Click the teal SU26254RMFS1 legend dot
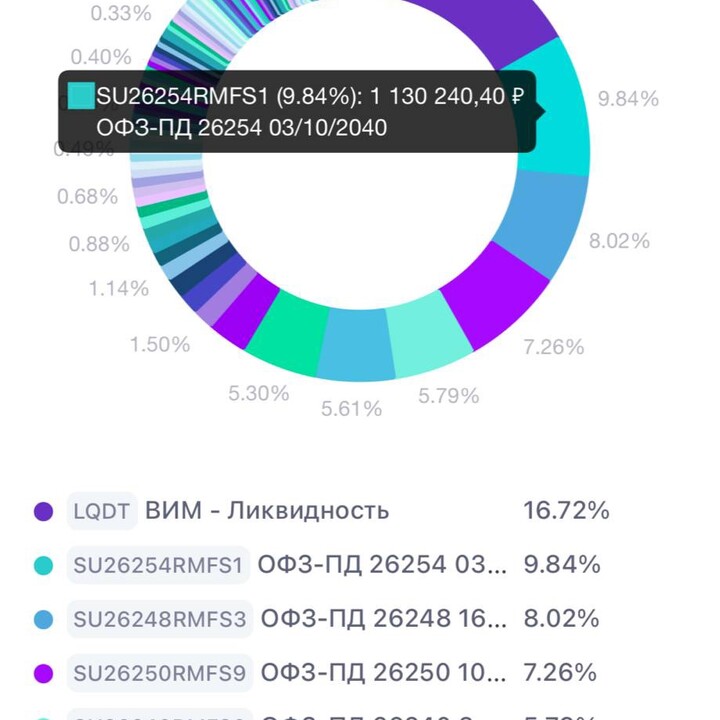720x720 pixels. pyautogui.click(x=43, y=565)
